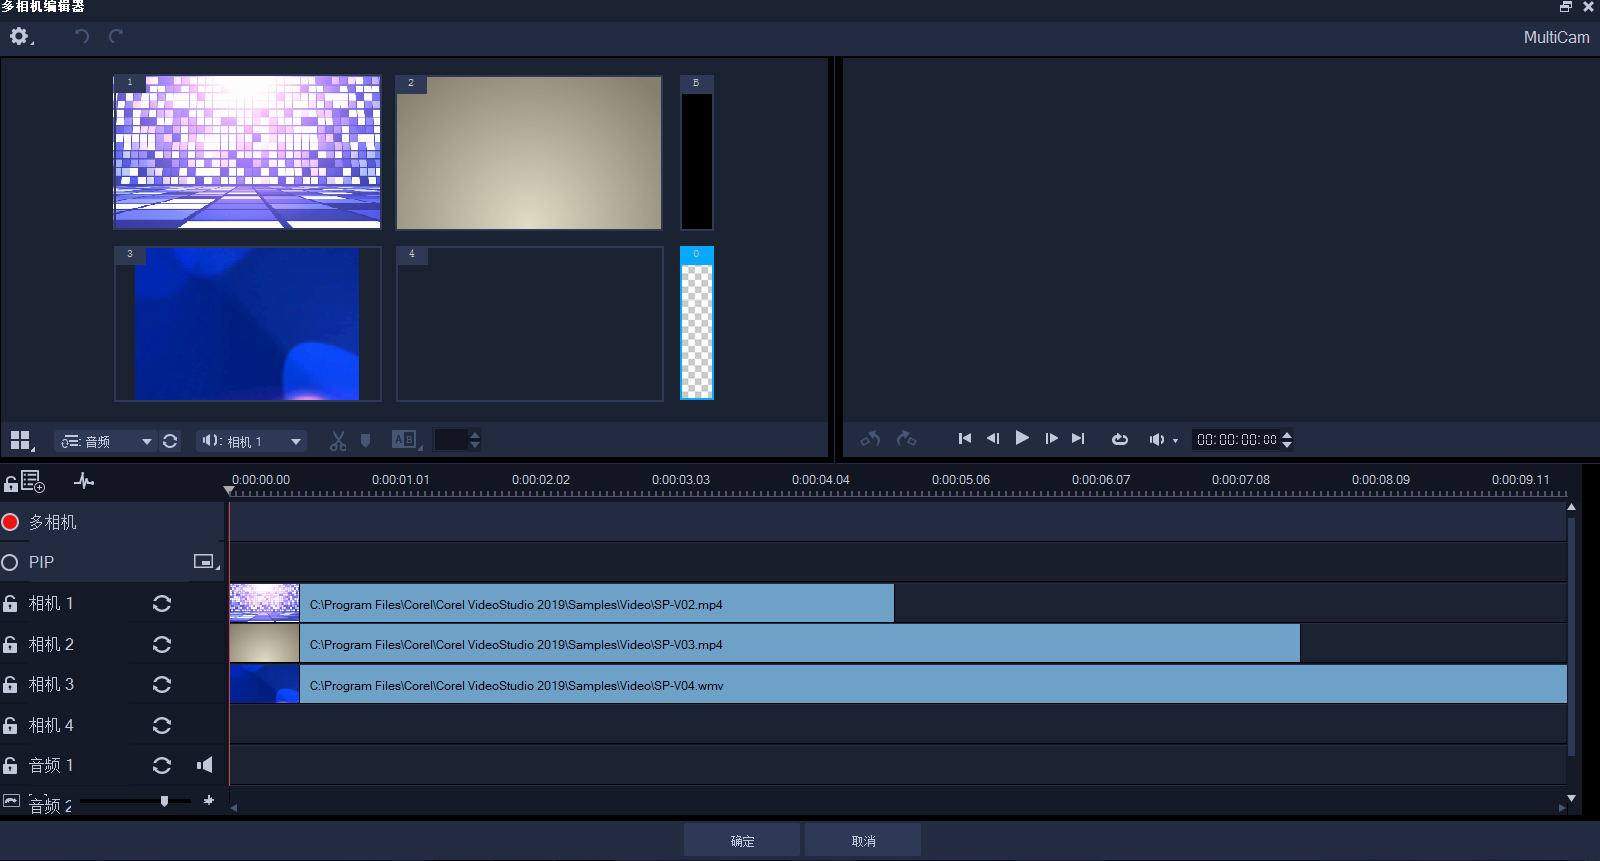Viewport: 1600px width, 861px height.
Task: Undo the last action with the top arrow
Action: (x=82, y=37)
